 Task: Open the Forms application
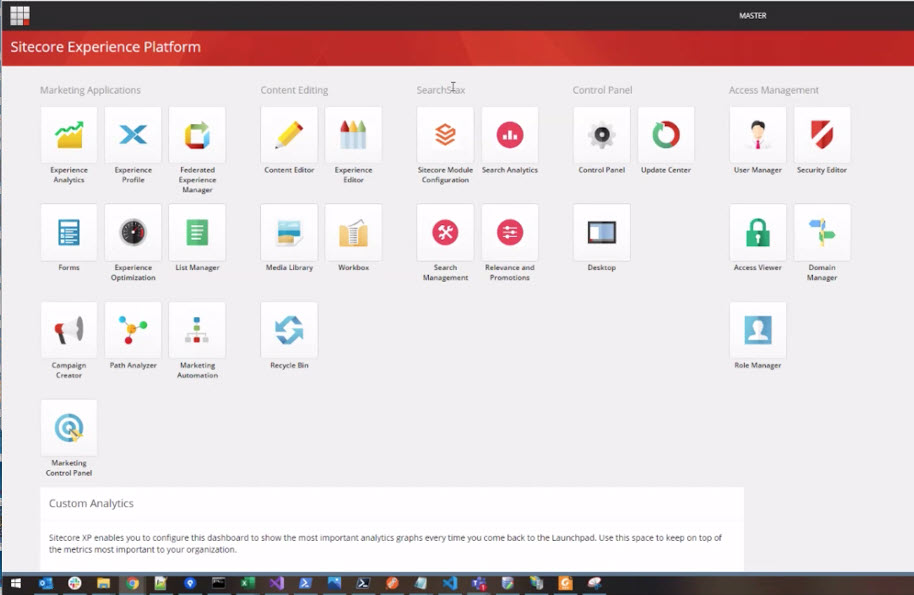[69, 233]
